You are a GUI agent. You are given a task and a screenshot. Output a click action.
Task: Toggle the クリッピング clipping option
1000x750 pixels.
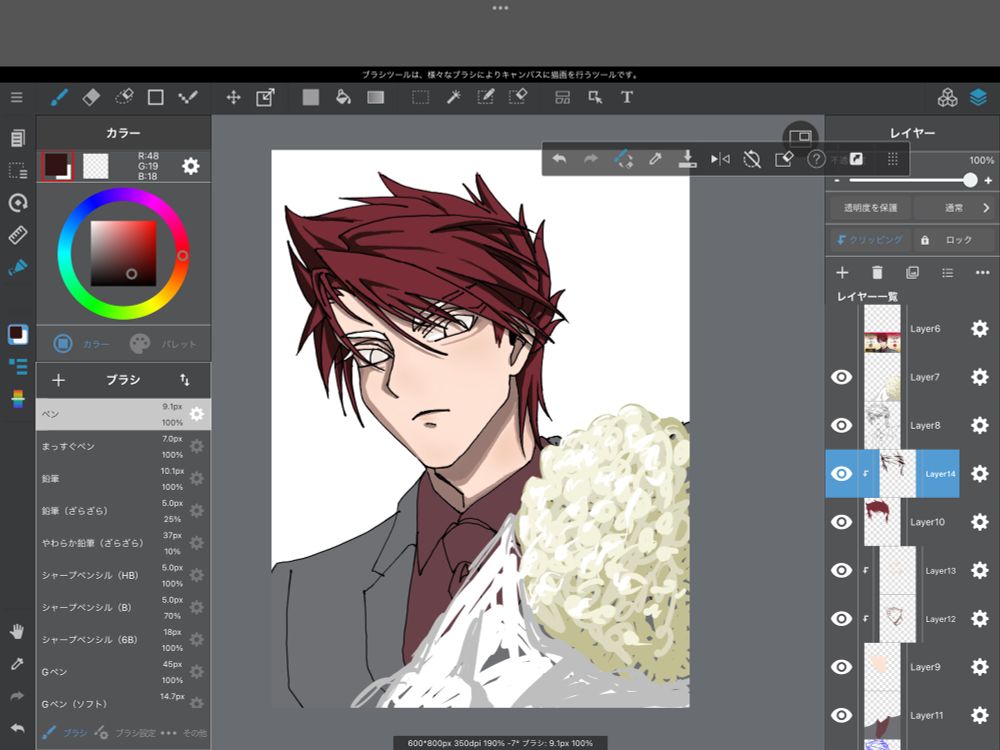[x=869, y=240]
